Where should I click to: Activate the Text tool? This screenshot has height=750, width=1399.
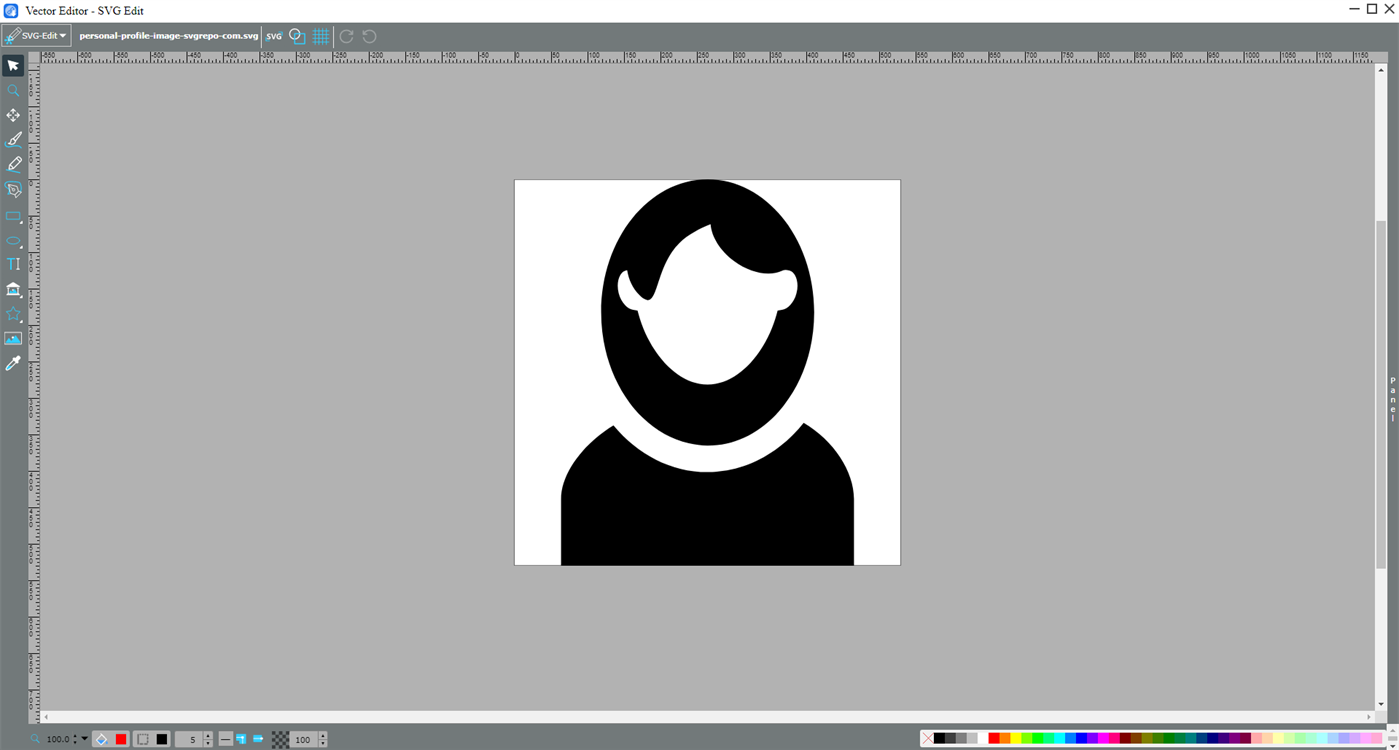tap(13, 263)
